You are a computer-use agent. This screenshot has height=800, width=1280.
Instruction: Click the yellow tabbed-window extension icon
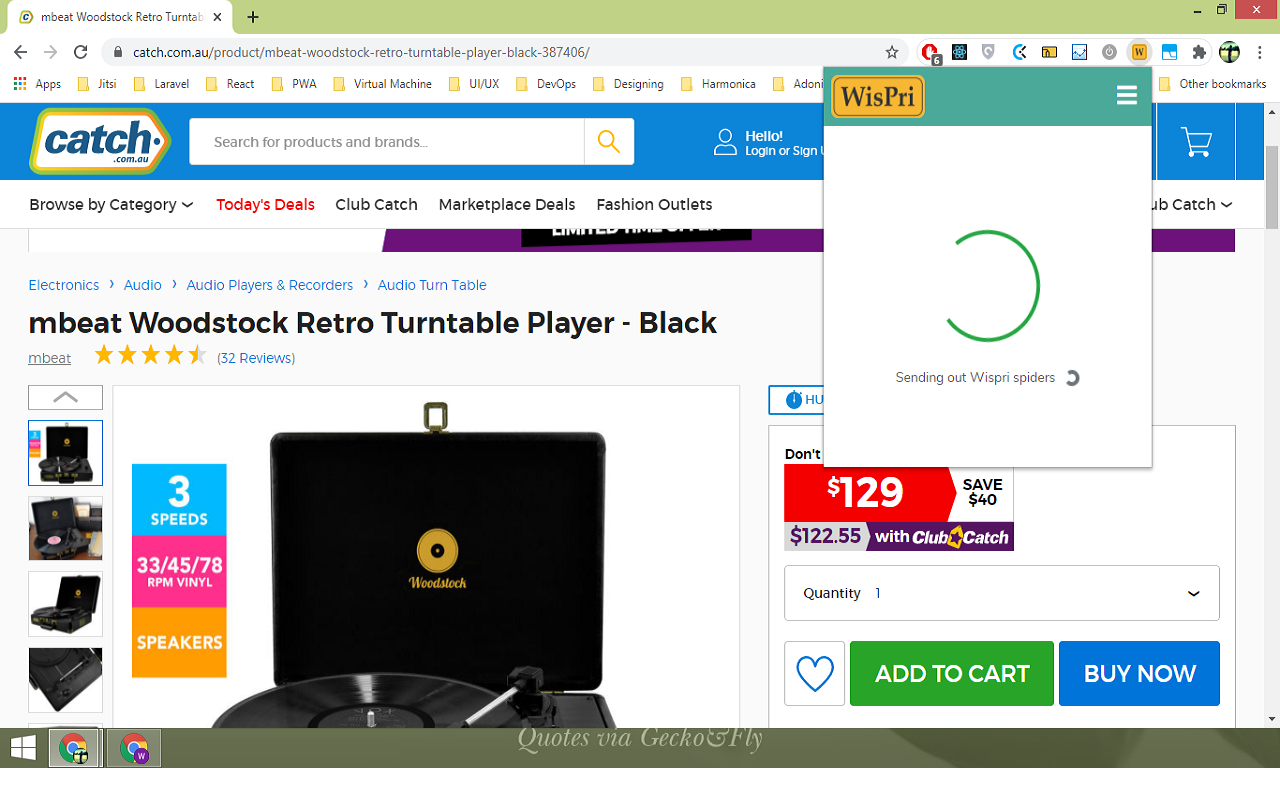(x=1049, y=52)
